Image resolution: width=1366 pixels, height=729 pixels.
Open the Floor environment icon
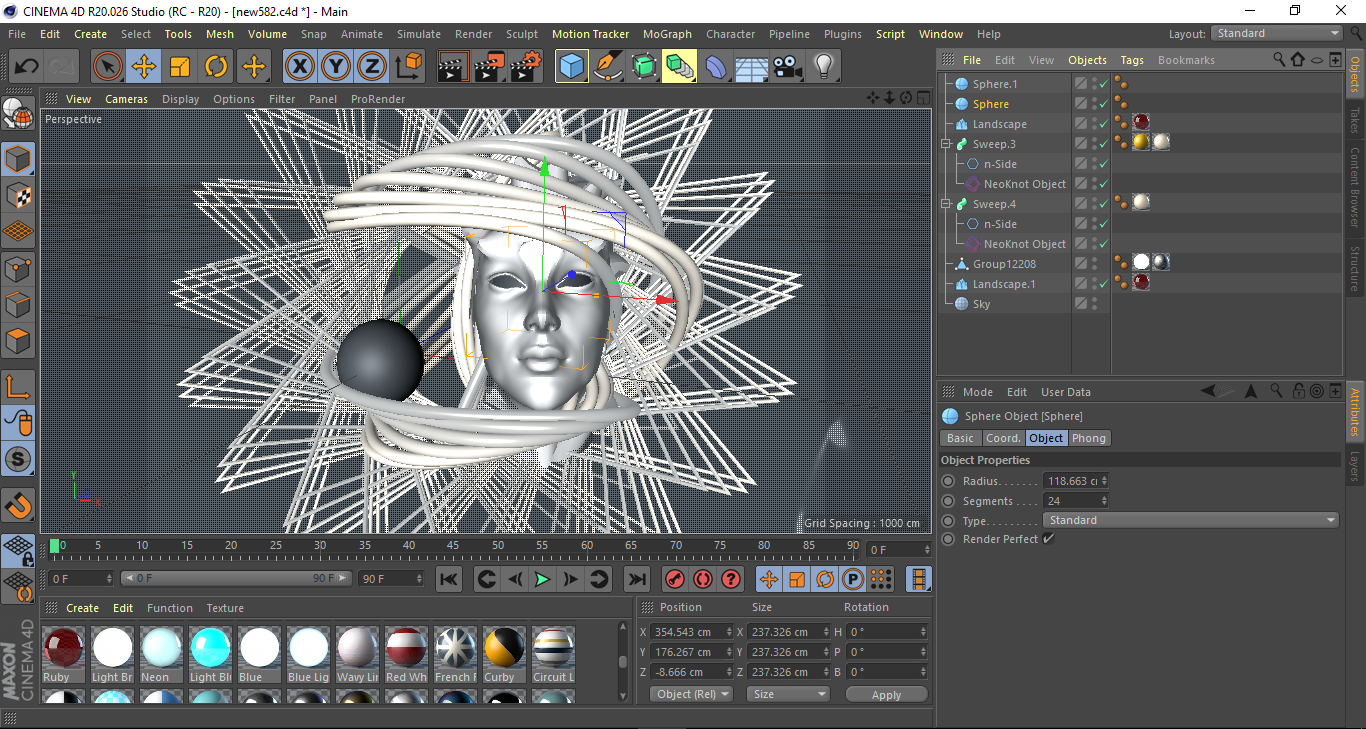coord(752,67)
